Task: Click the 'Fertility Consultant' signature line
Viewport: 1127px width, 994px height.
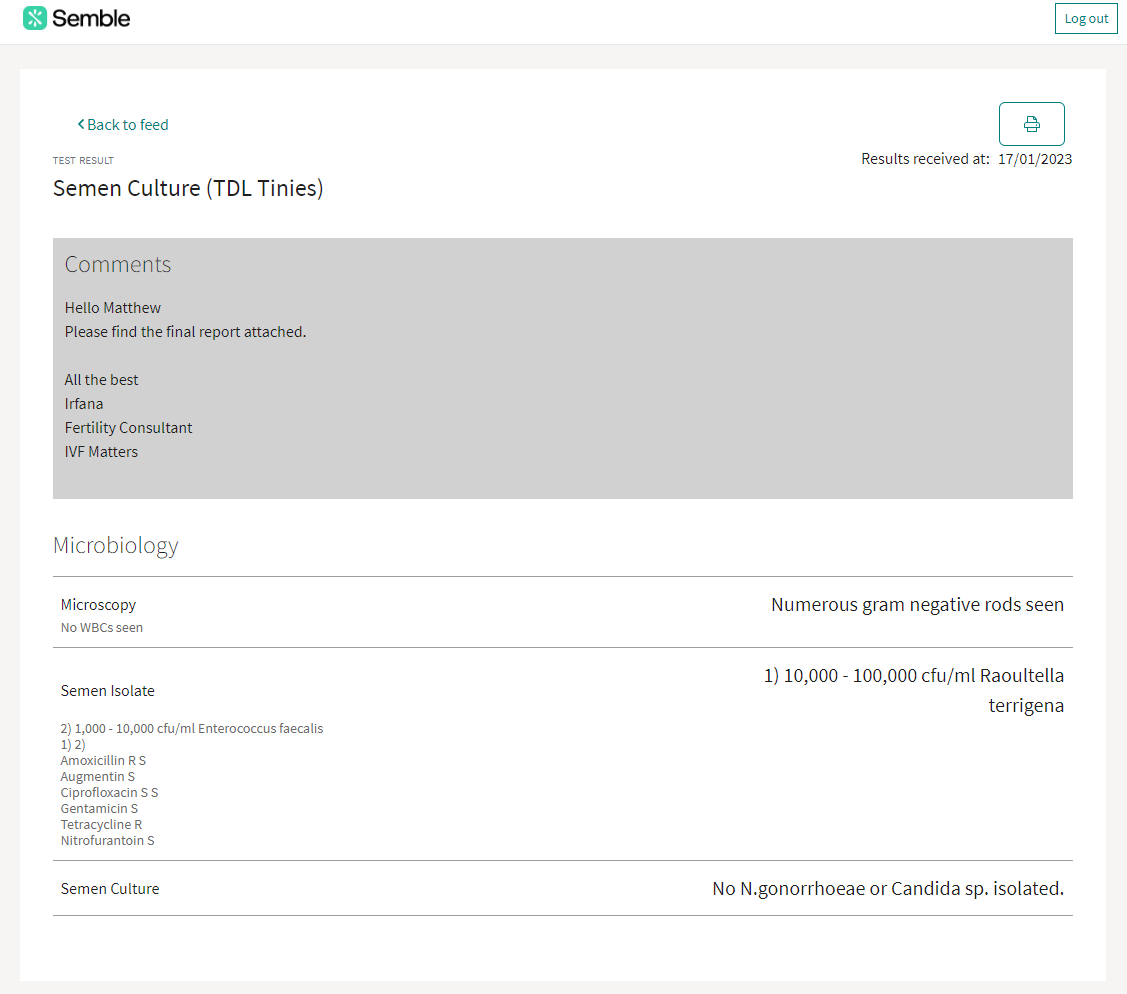Action: [x=129, y=427]
